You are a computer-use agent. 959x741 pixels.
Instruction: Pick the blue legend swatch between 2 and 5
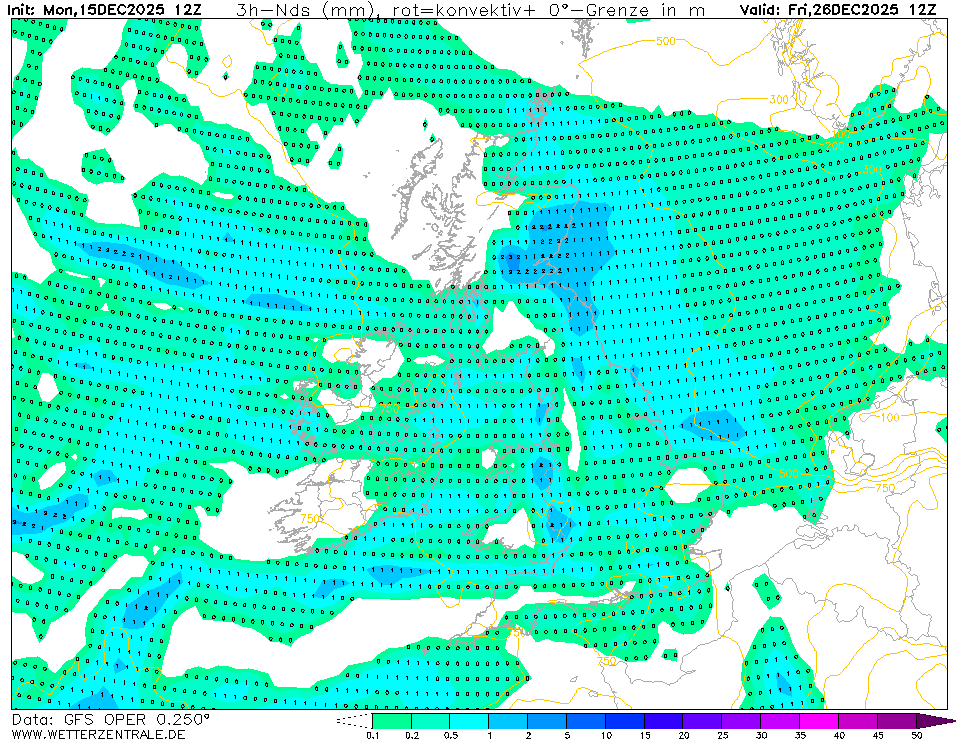(x=546, y=720)
